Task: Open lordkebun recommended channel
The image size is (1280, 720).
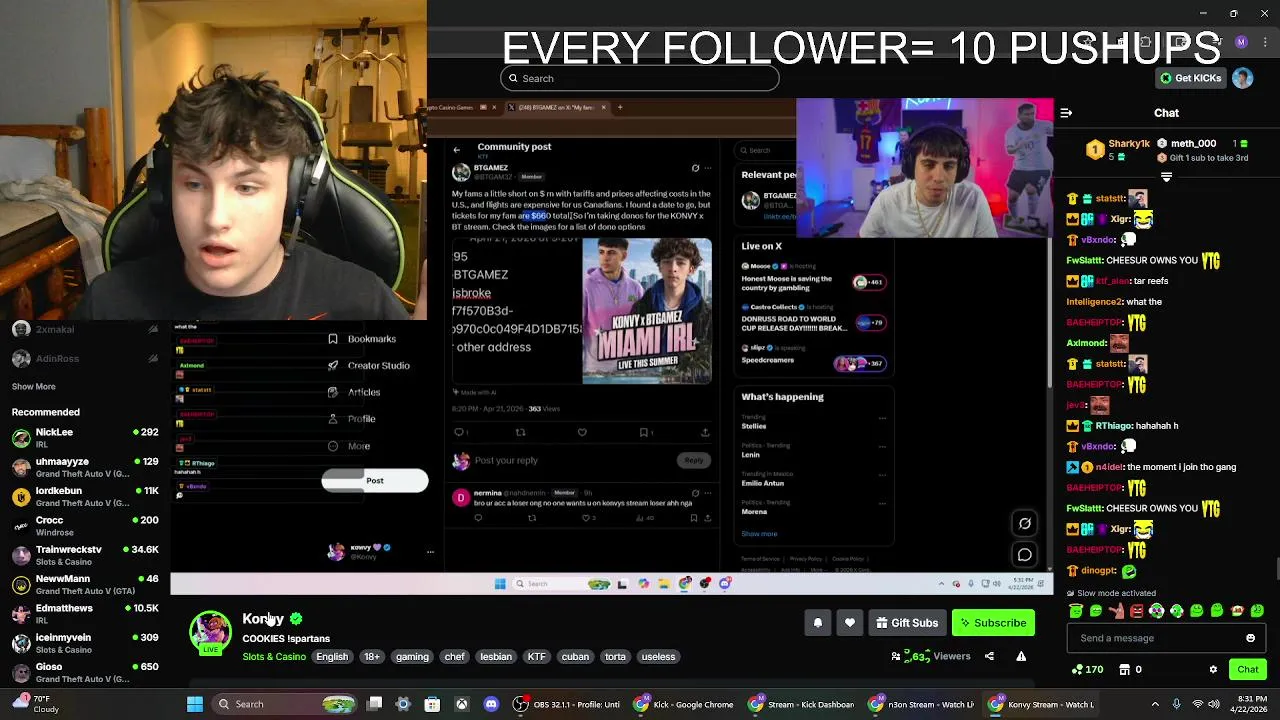Action: 85,496
